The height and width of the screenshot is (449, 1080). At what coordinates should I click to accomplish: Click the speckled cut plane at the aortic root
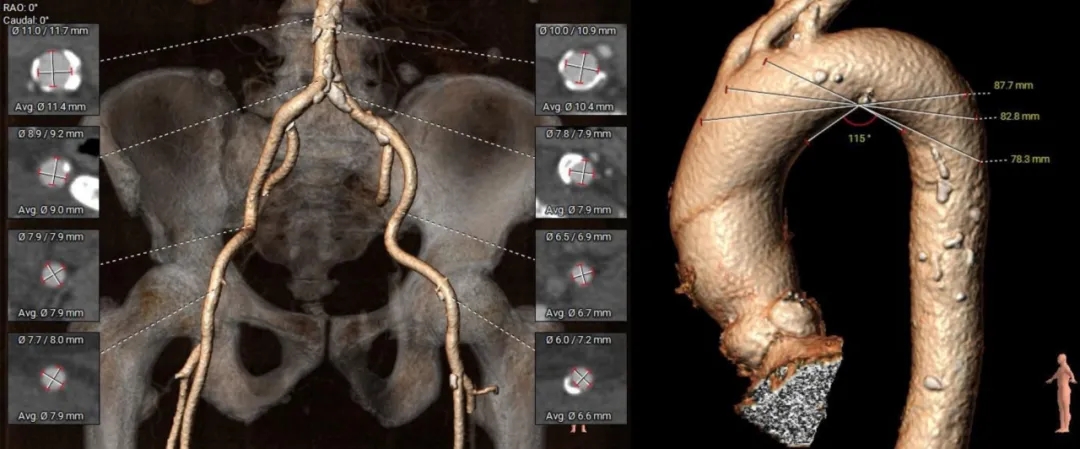point(795,400)
